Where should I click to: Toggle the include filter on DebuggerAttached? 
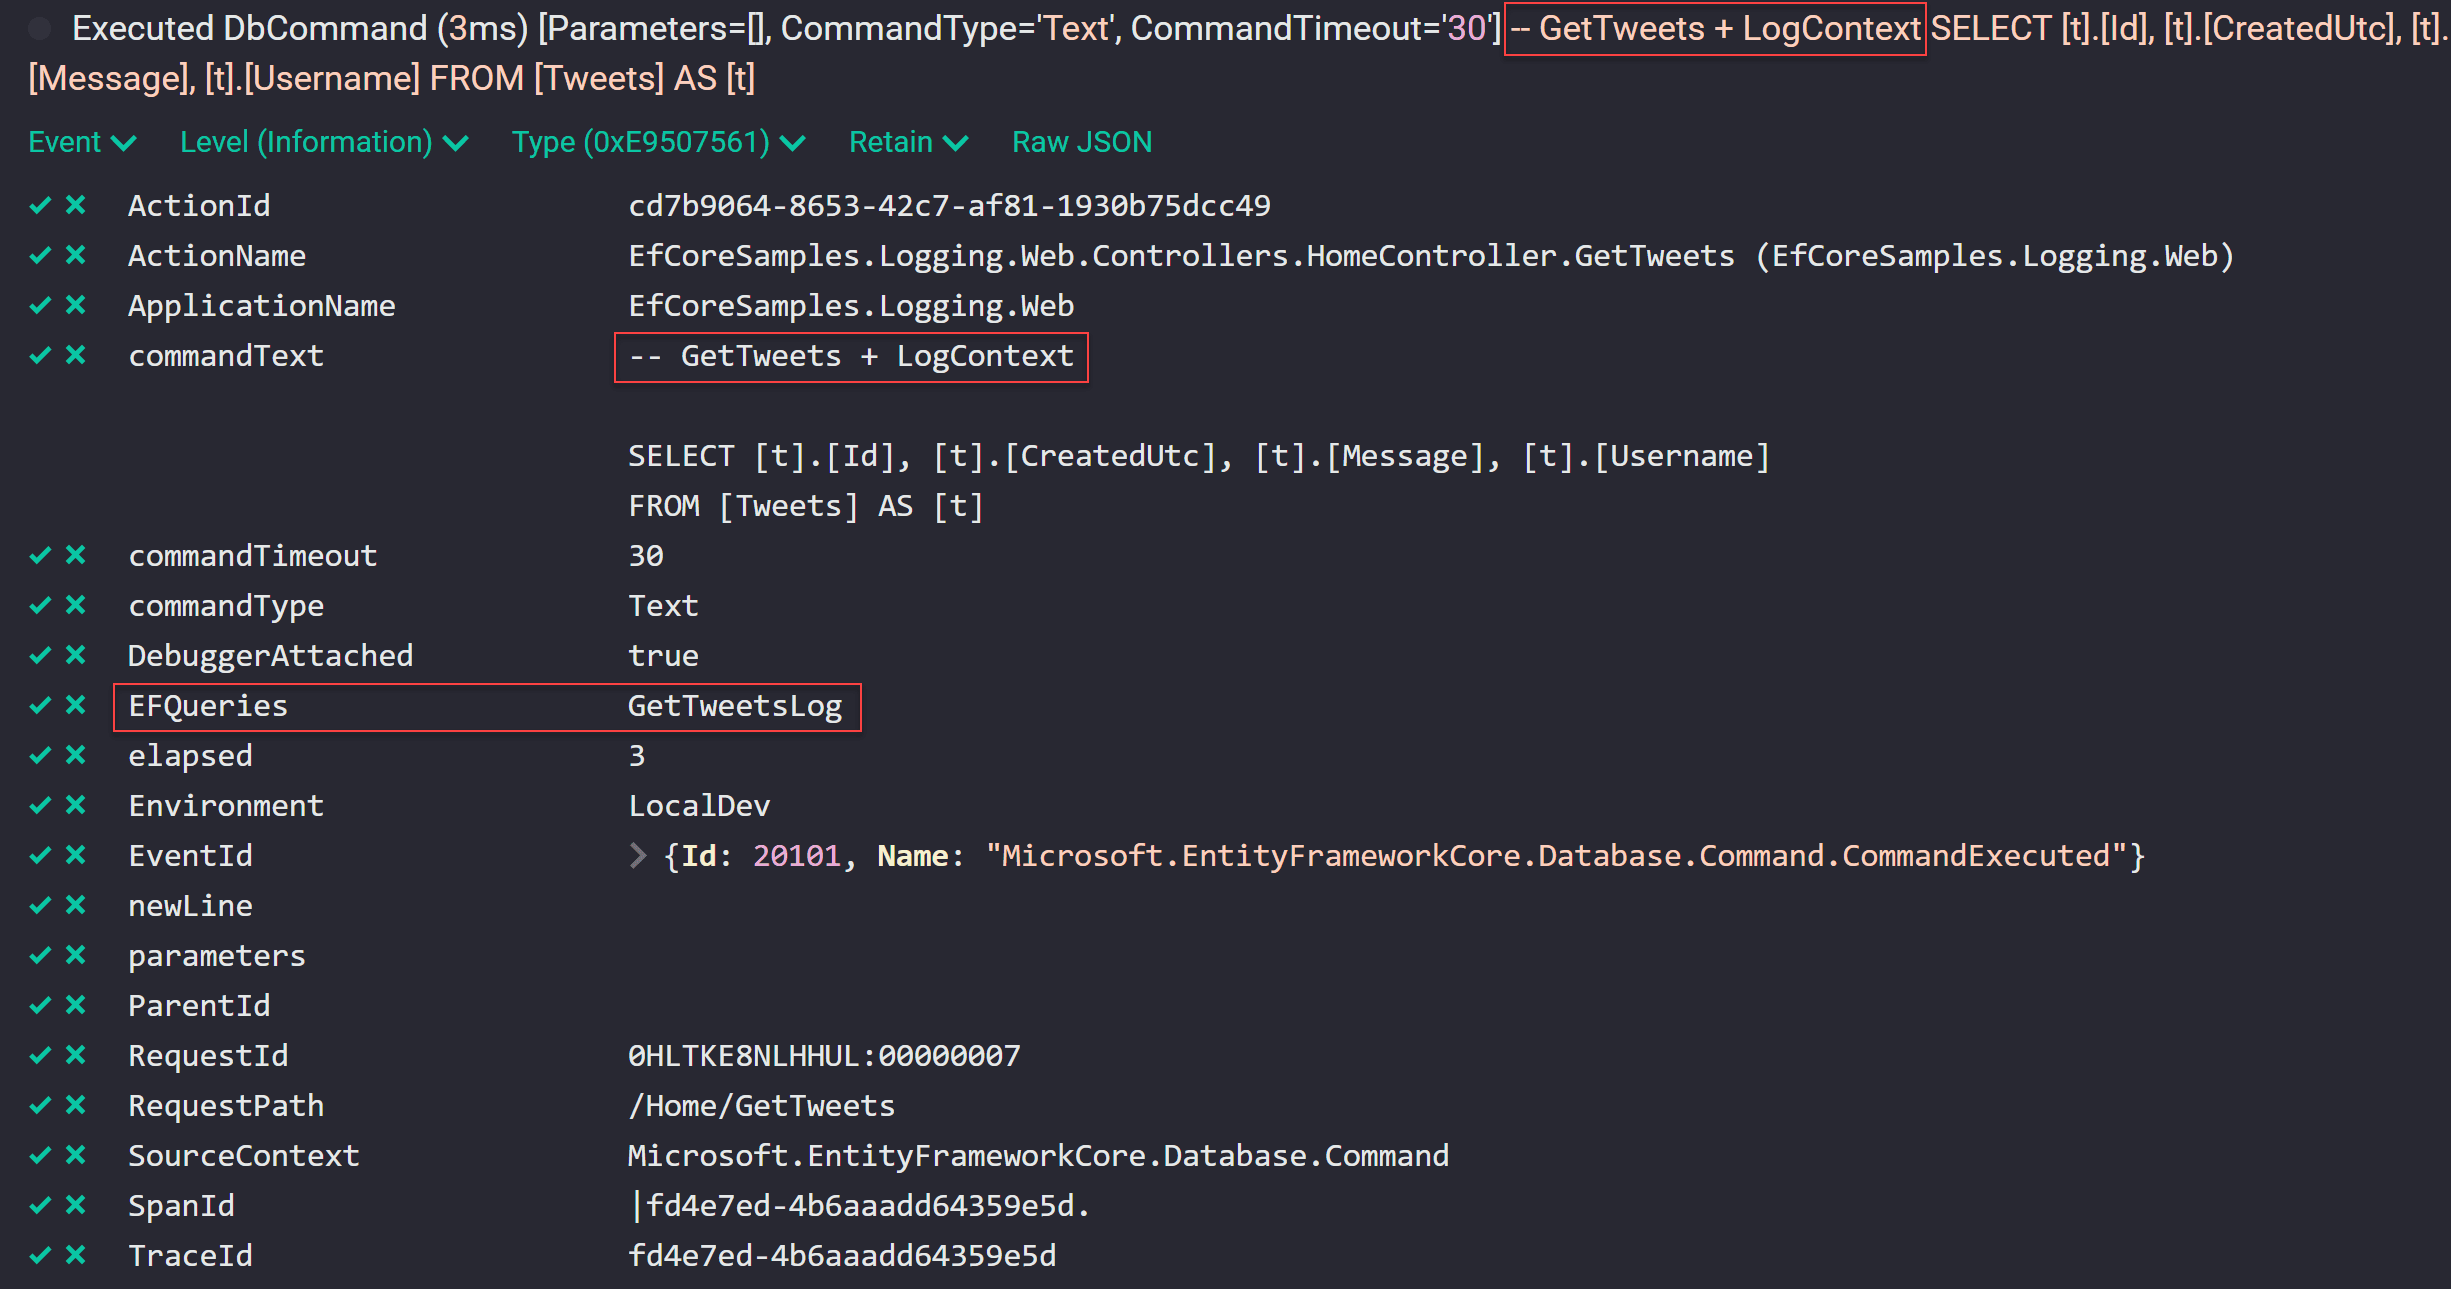(41, 655)
